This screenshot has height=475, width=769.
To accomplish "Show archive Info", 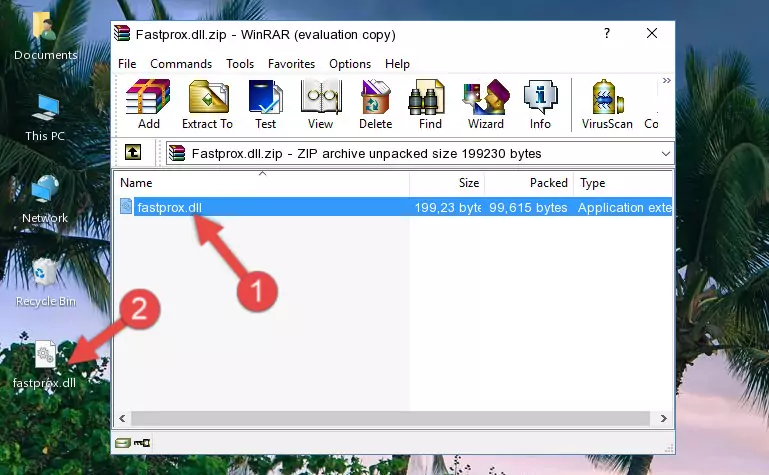I will [x=540, y=104].
